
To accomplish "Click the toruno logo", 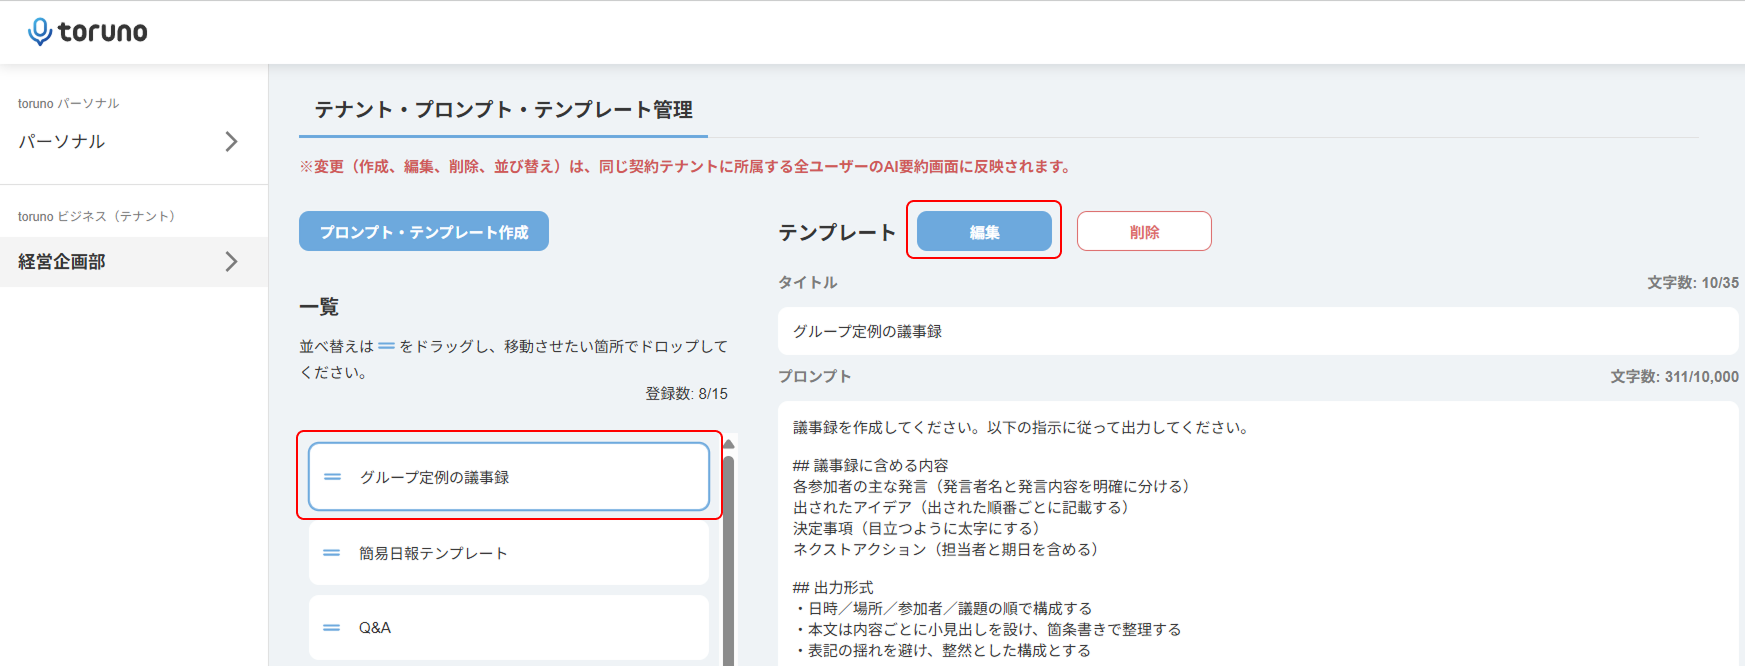I will (88, 32).
